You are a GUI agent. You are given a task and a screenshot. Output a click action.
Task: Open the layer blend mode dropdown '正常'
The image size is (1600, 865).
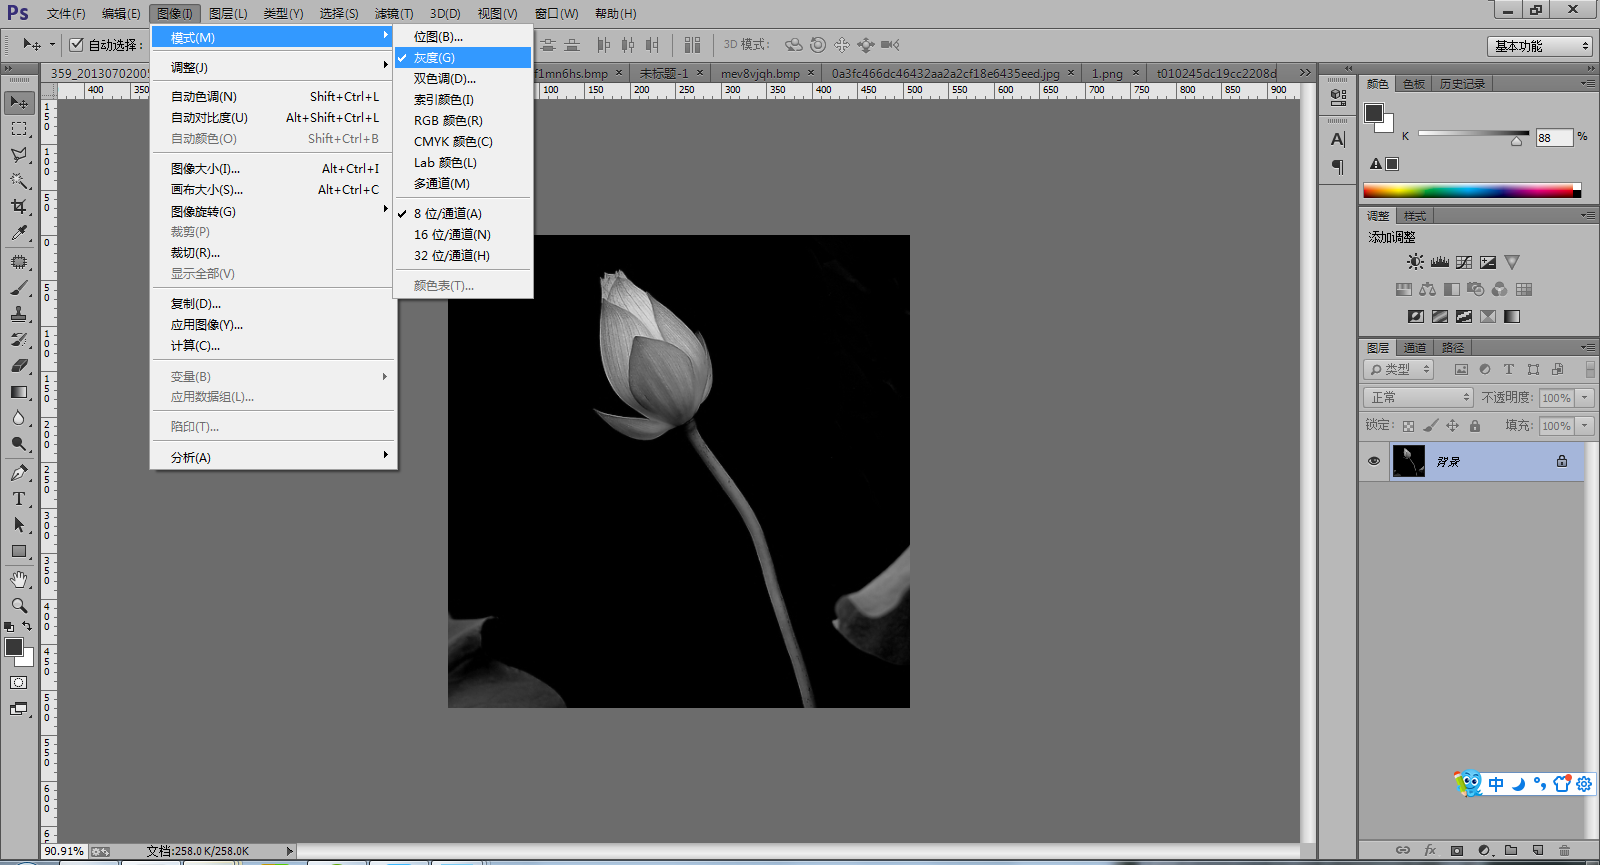(x=1418, y=398)
